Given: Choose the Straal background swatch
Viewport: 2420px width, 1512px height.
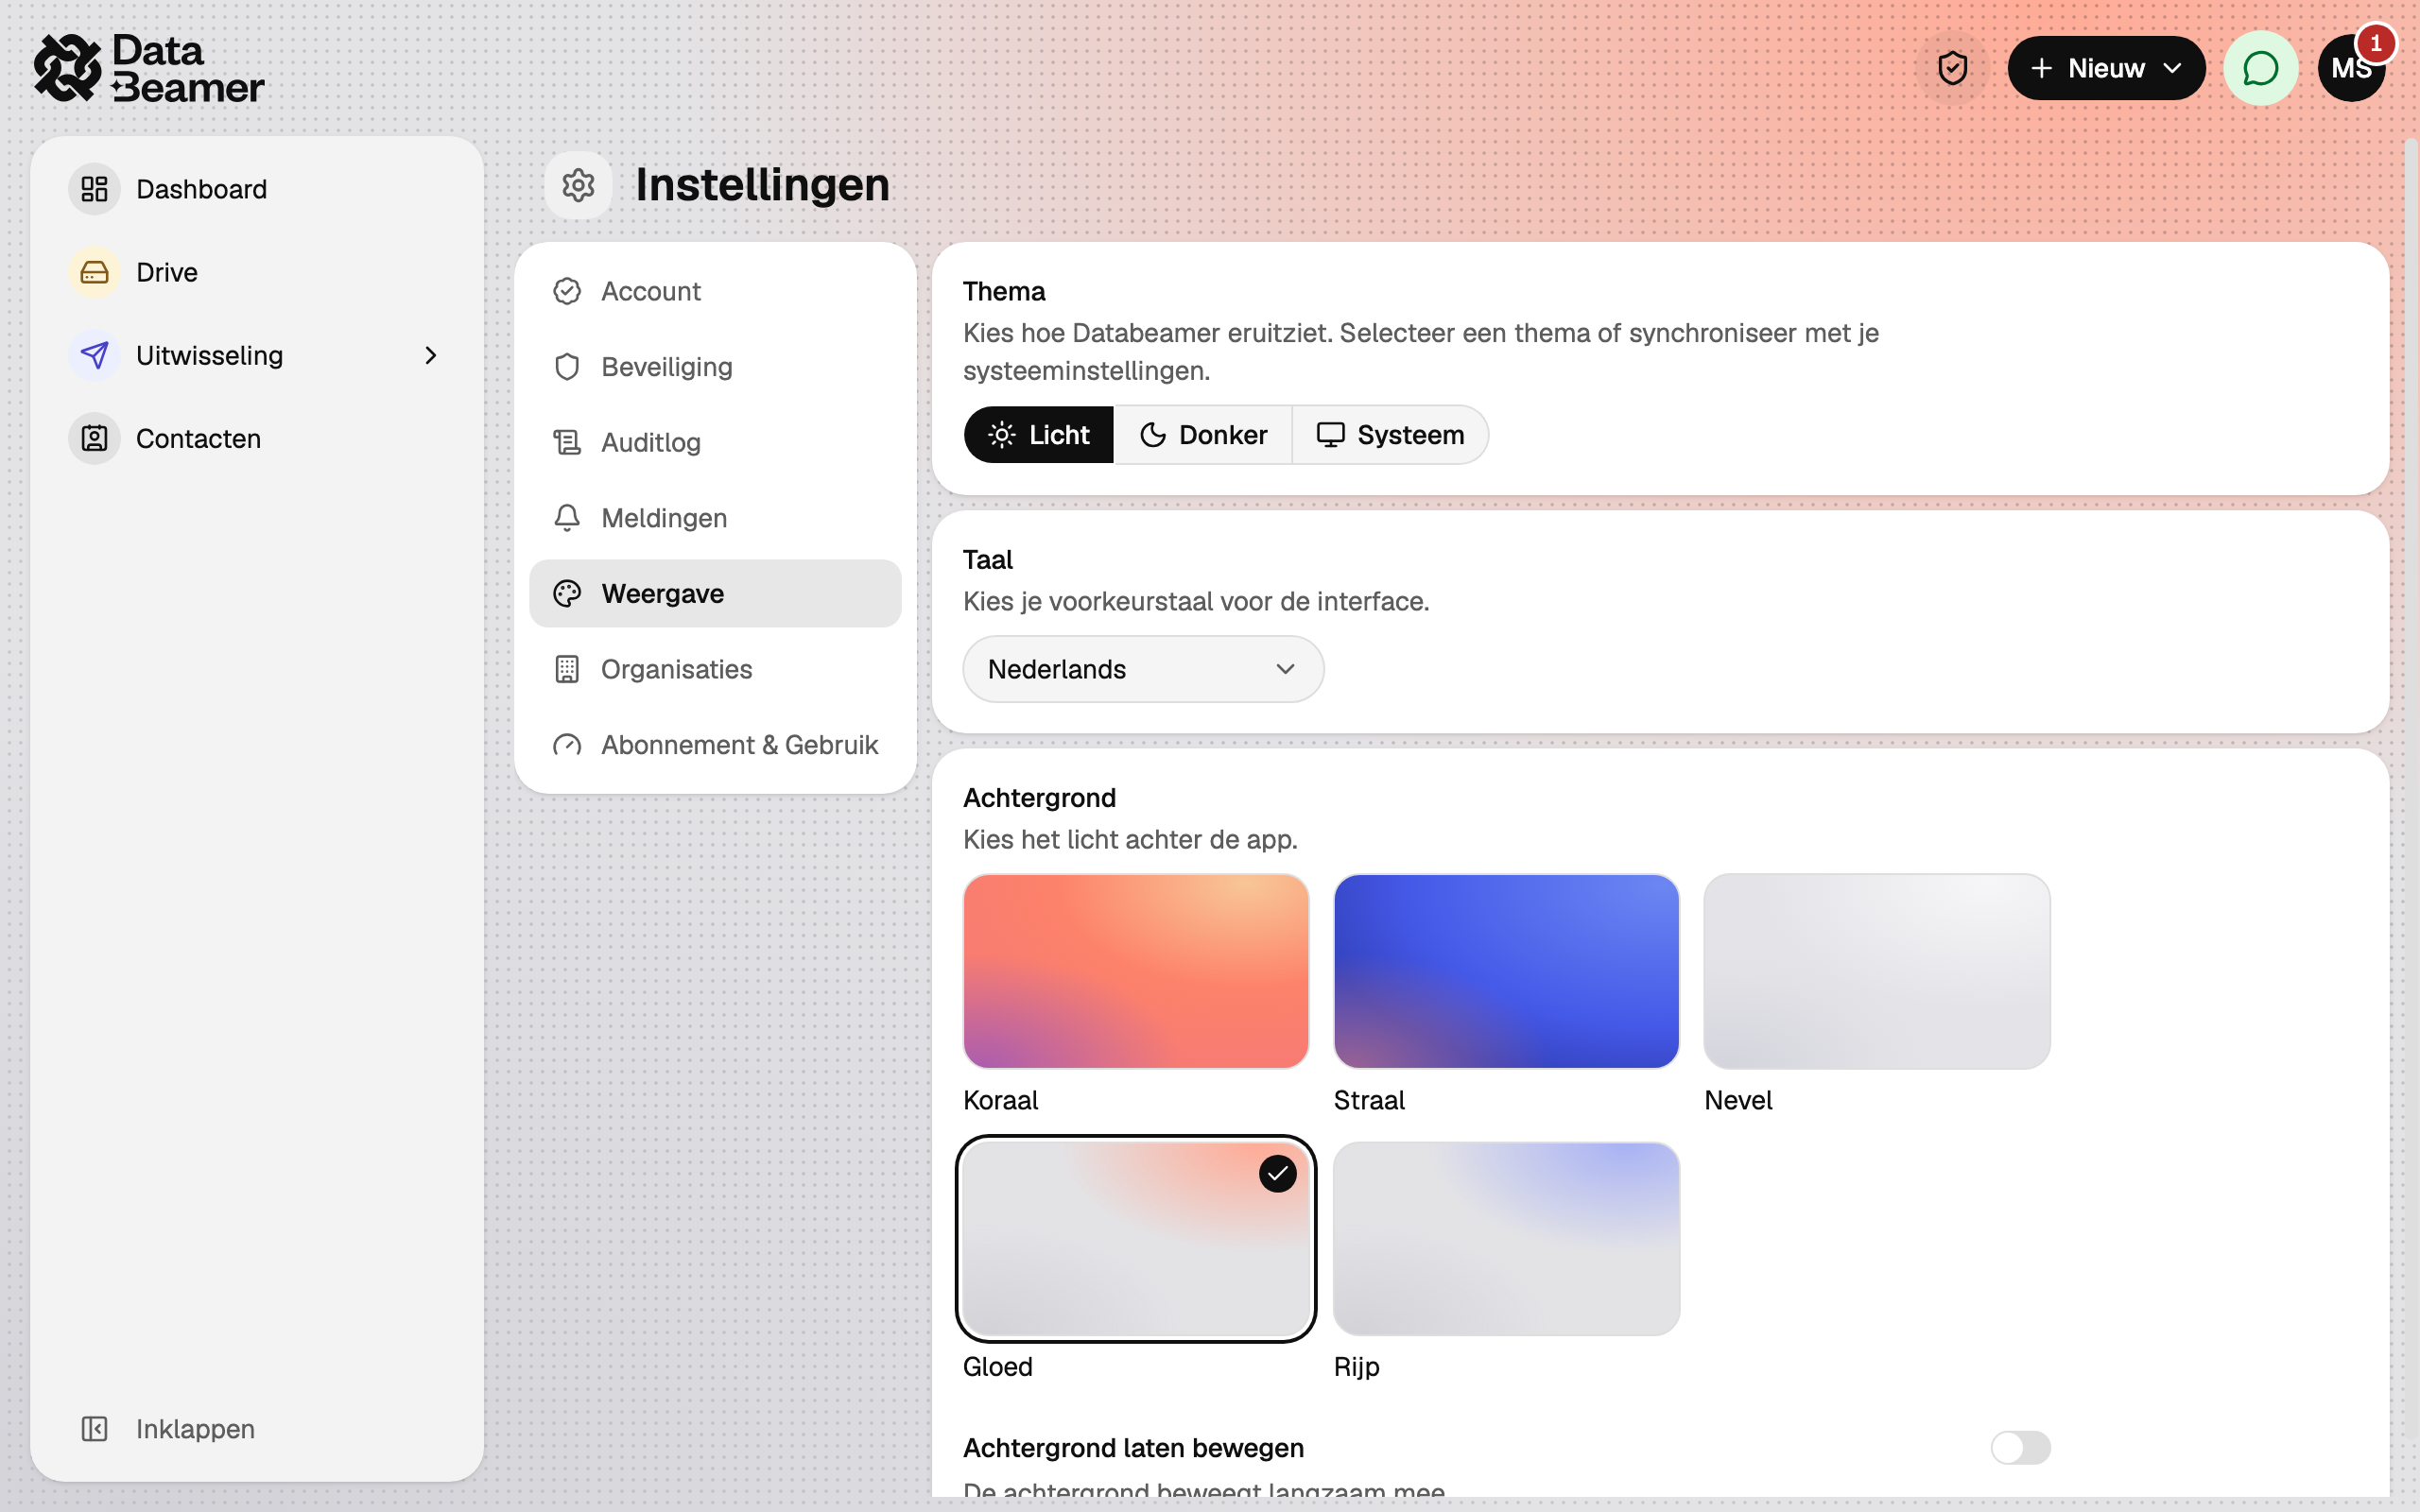Looking at the screenshot, I should click(1506, 971).
